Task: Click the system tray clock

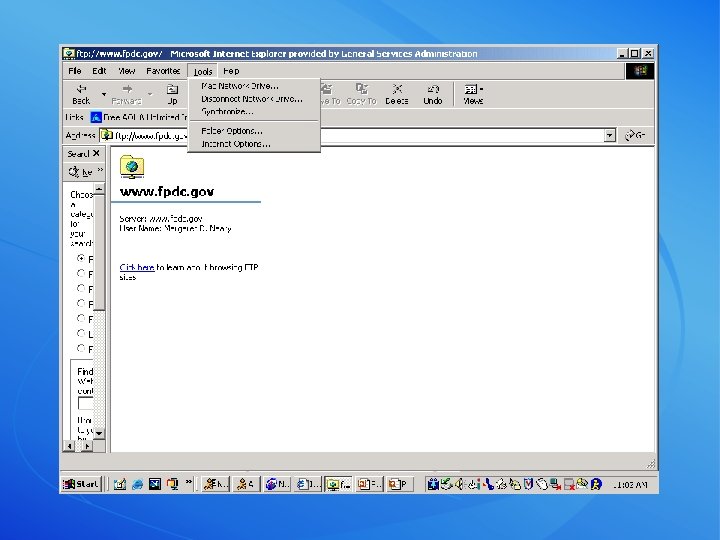Action: 630,484
